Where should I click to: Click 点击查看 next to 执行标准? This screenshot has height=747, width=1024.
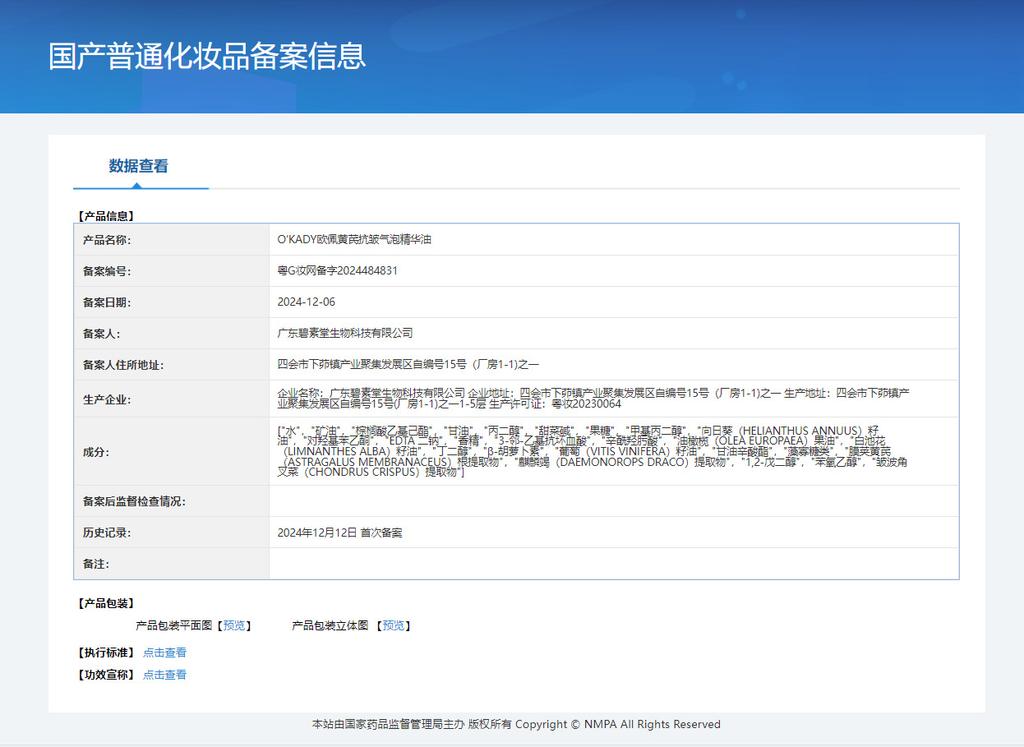(x=165, y=652)
